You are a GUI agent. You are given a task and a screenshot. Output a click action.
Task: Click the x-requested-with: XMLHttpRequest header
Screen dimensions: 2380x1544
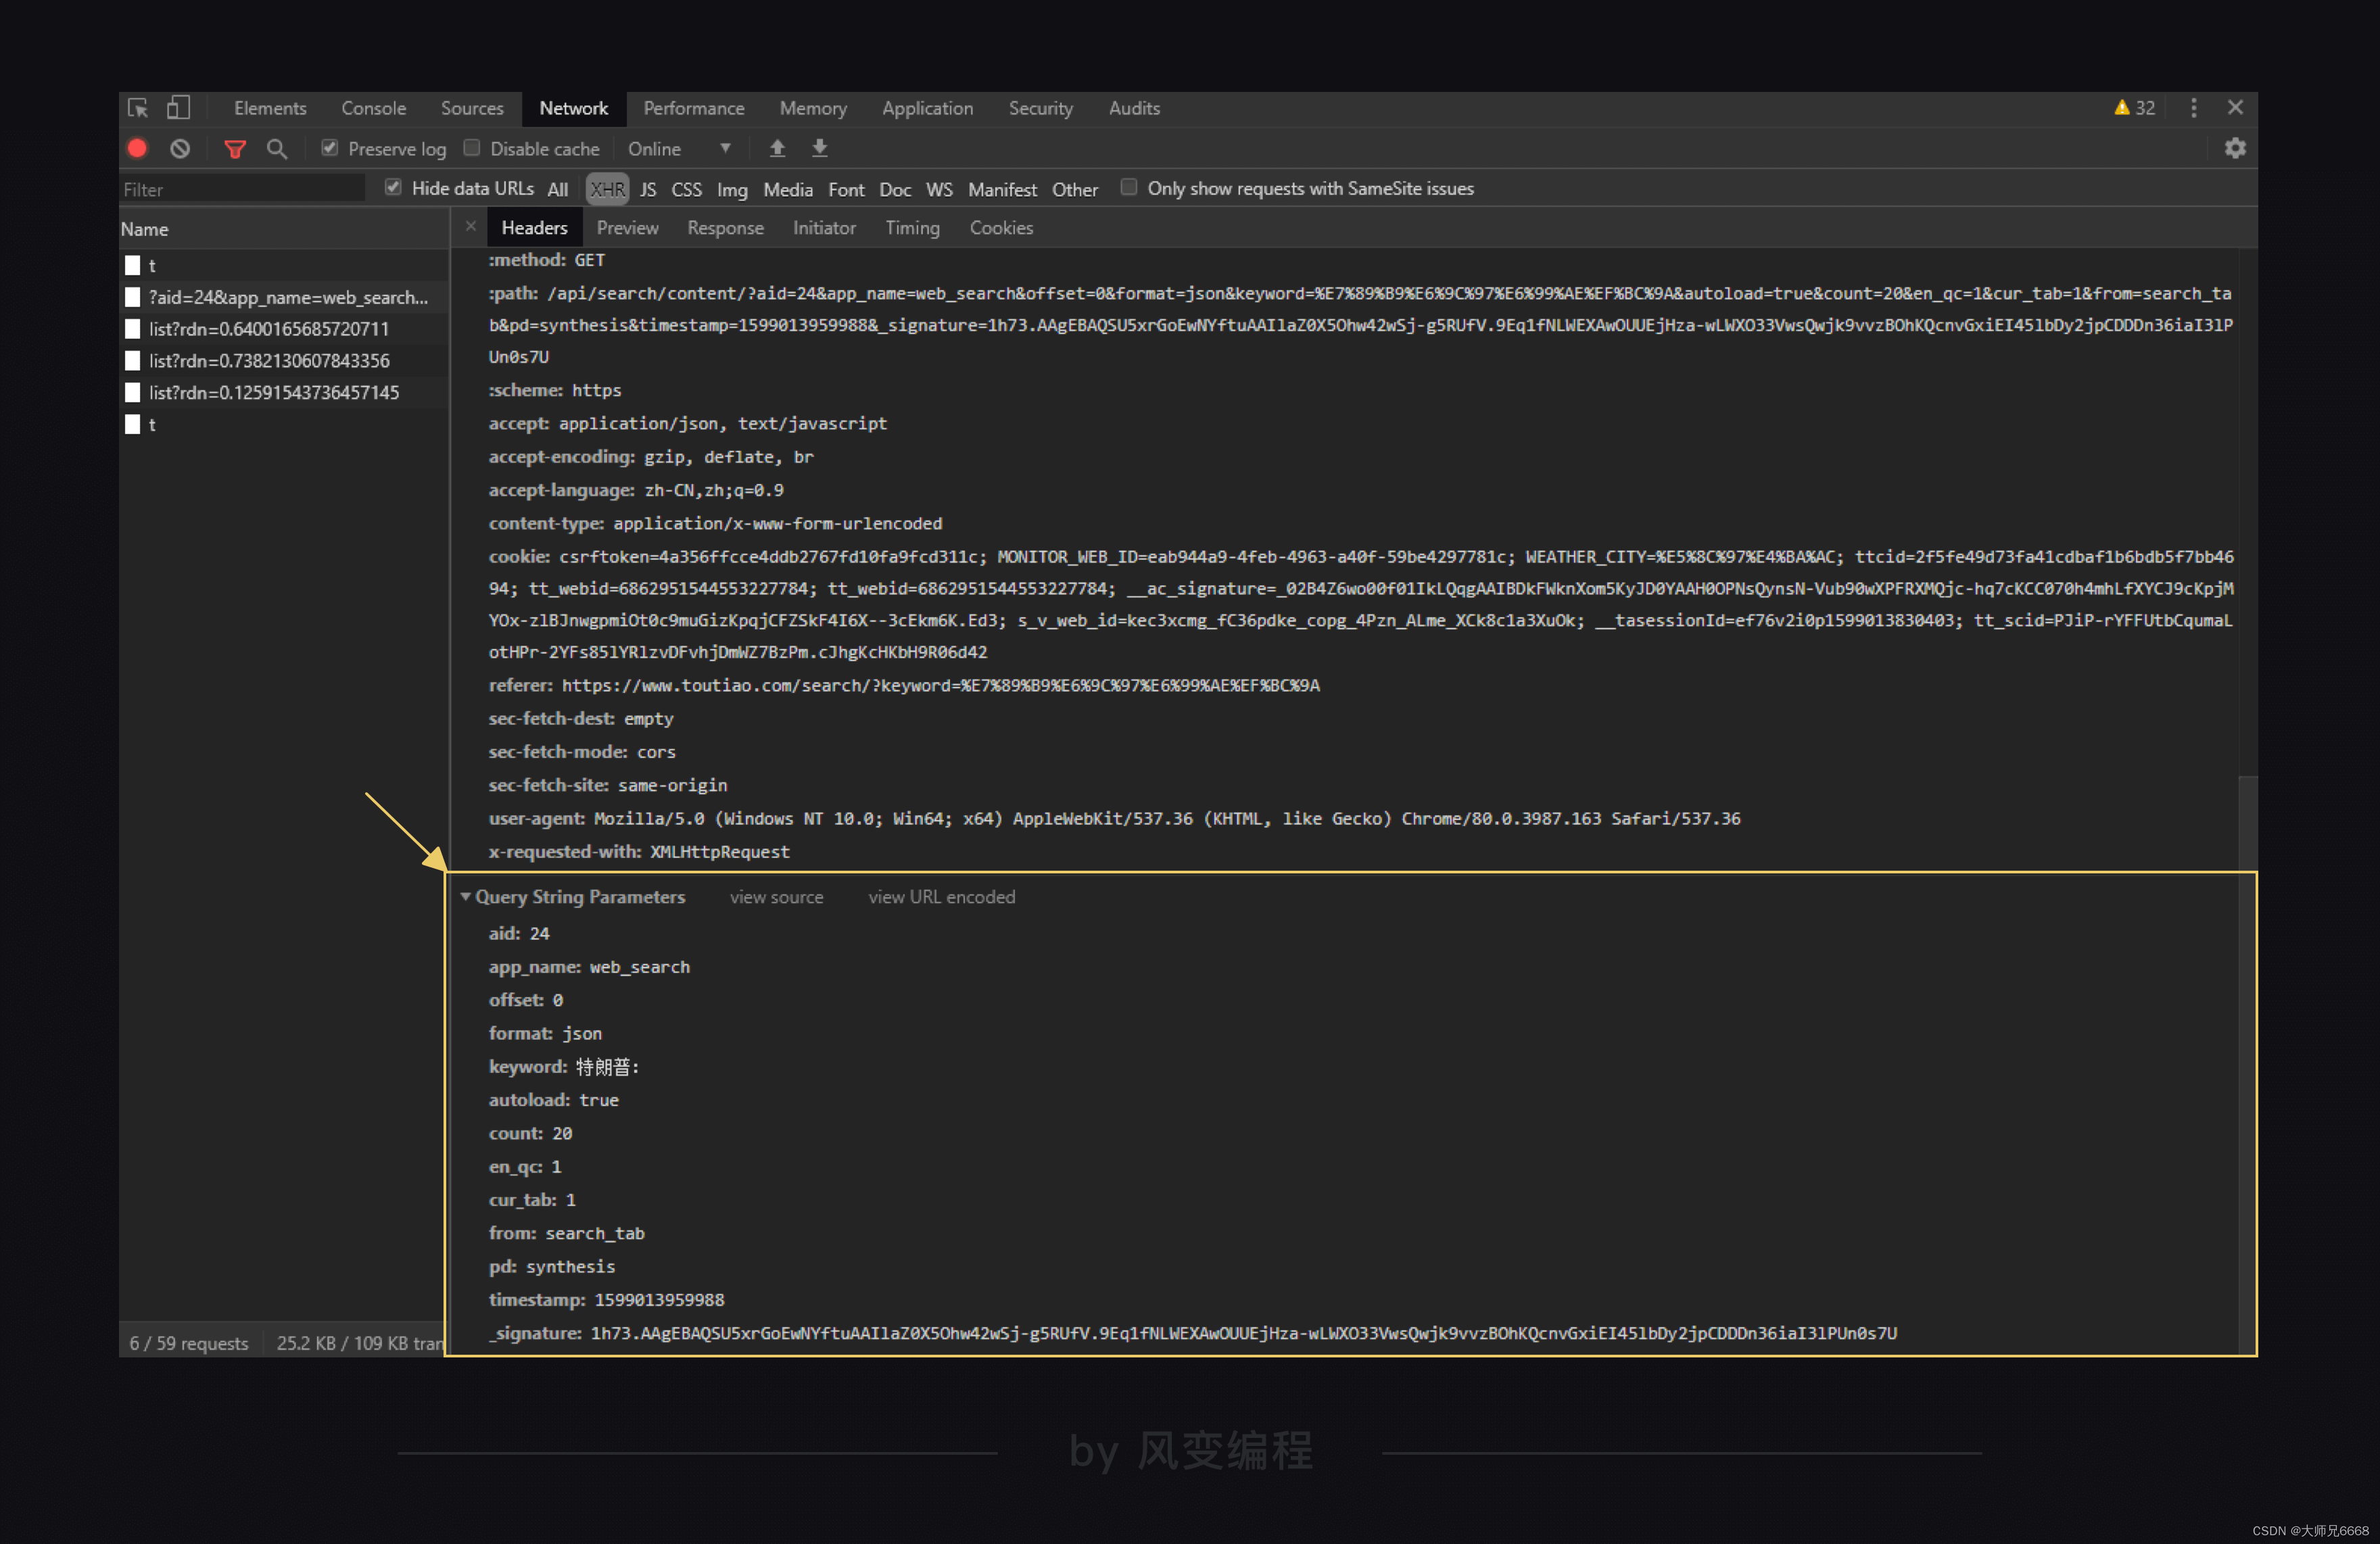click(x=639, y=852)
